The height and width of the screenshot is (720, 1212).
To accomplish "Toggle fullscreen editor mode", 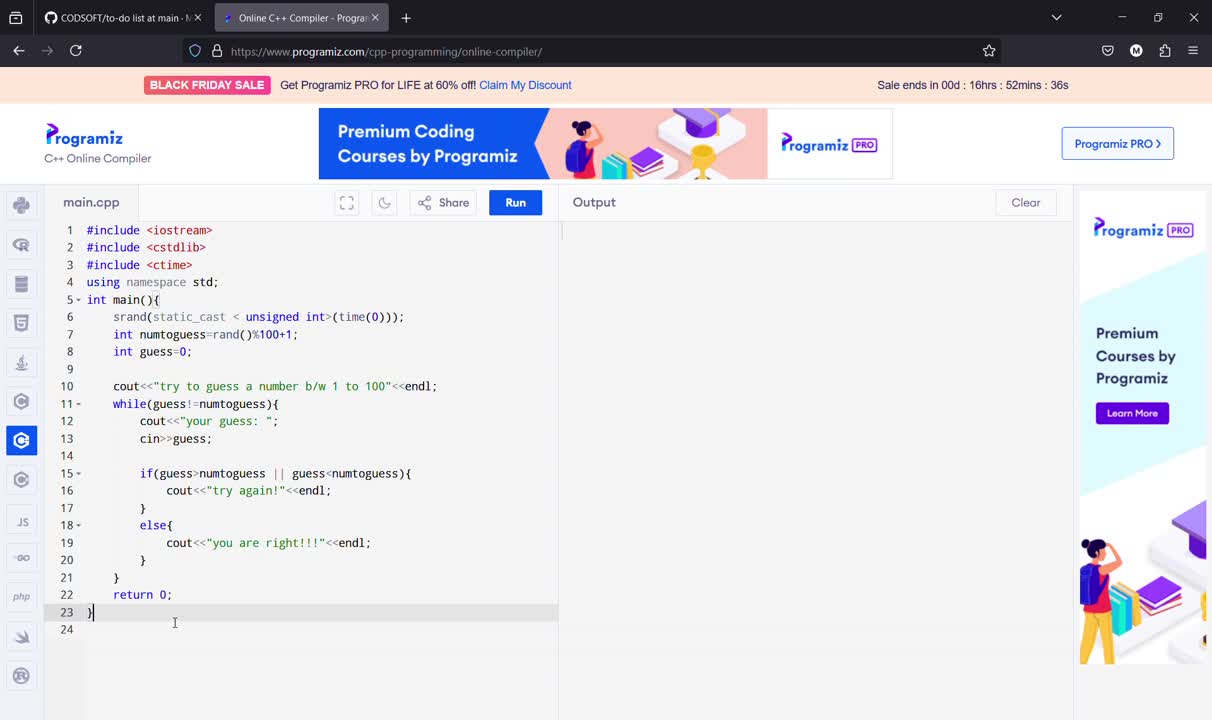I will 347,203.
